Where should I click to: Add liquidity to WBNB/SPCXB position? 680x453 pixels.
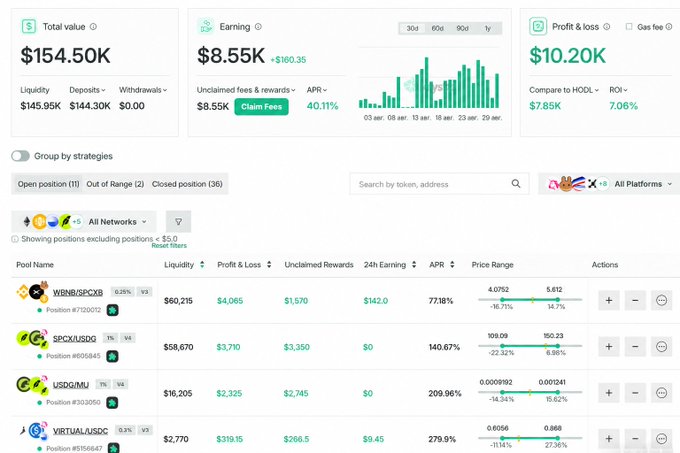click(x=609, y=300)
